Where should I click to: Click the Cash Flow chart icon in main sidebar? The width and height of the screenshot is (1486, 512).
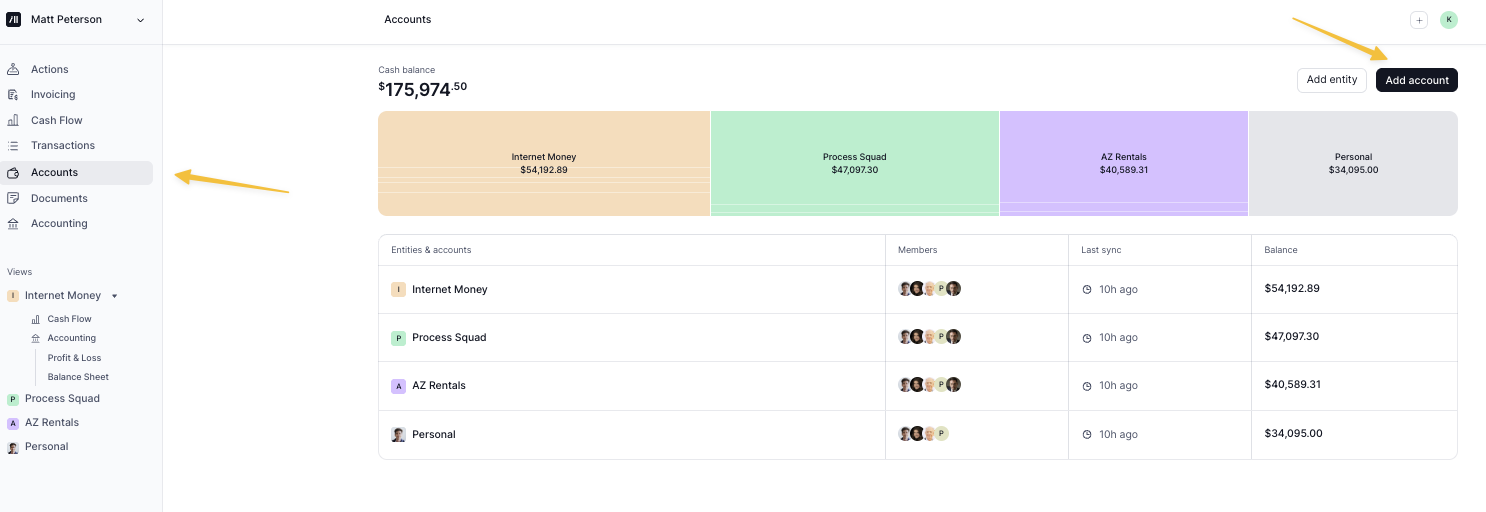click(13, 120)
